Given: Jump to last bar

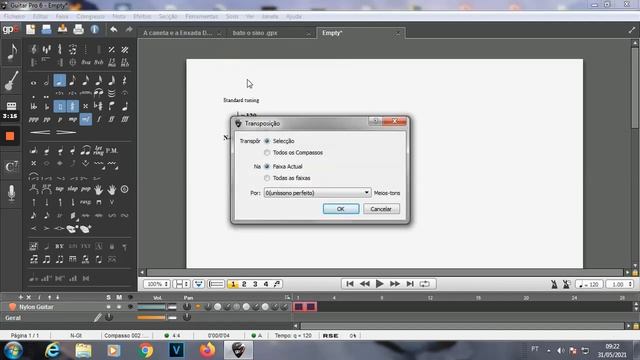Looking at the screenshot, I should click(x=410, y=284).
